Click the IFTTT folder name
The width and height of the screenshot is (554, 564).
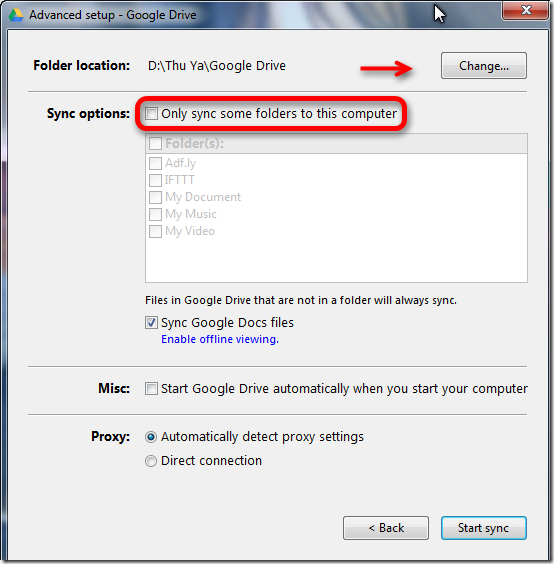click(180, 180)
